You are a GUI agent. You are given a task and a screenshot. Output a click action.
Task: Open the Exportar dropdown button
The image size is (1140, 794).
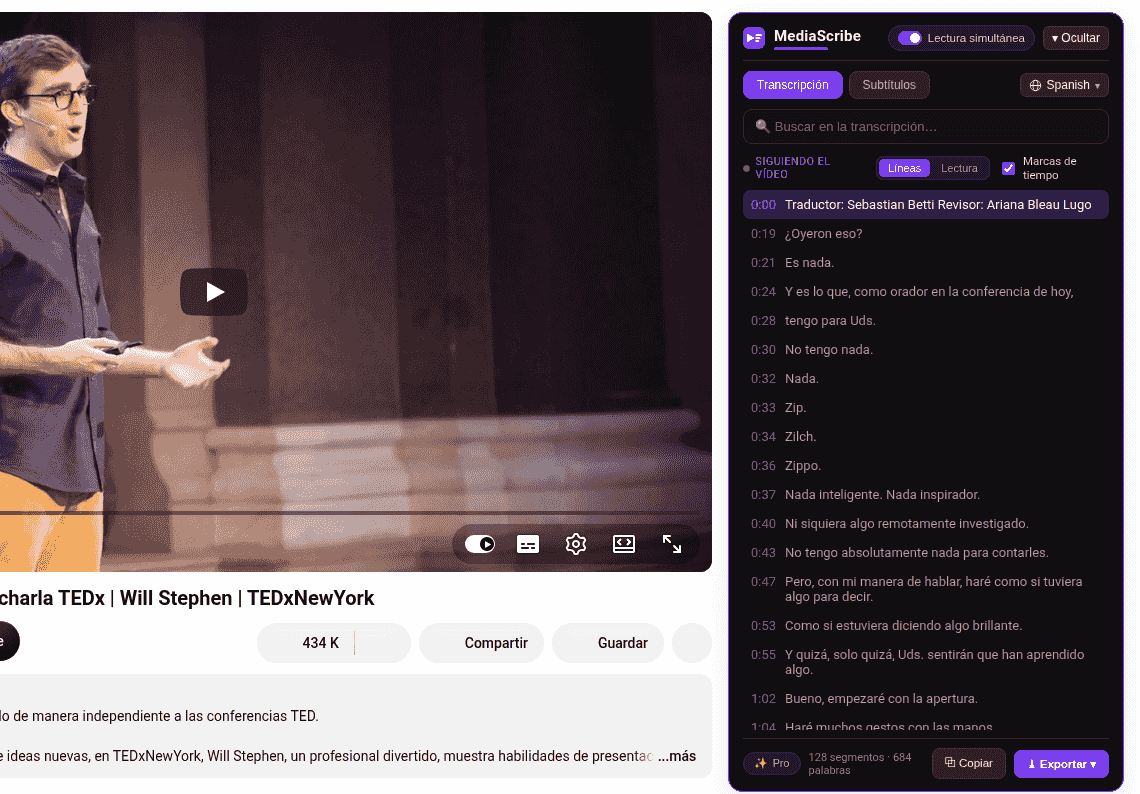click(x=1061, y=764)
